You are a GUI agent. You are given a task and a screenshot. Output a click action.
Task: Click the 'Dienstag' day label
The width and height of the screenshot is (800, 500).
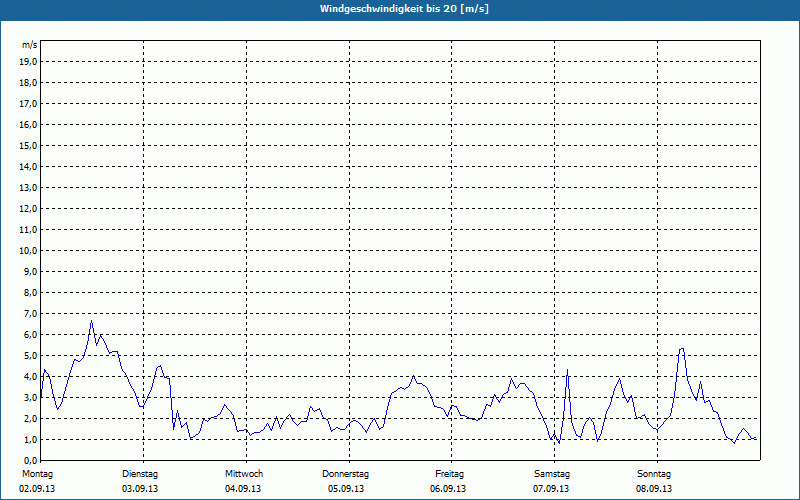tap(140, 474)
